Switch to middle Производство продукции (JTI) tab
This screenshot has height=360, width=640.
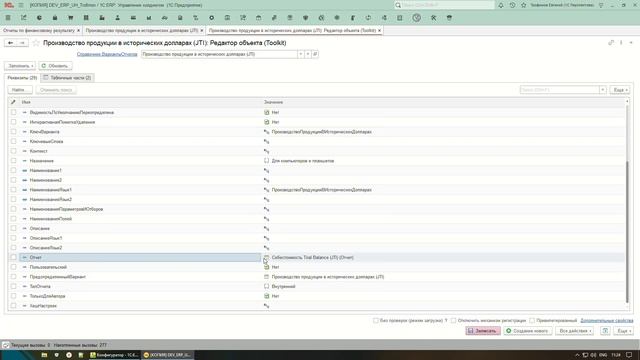142,31
